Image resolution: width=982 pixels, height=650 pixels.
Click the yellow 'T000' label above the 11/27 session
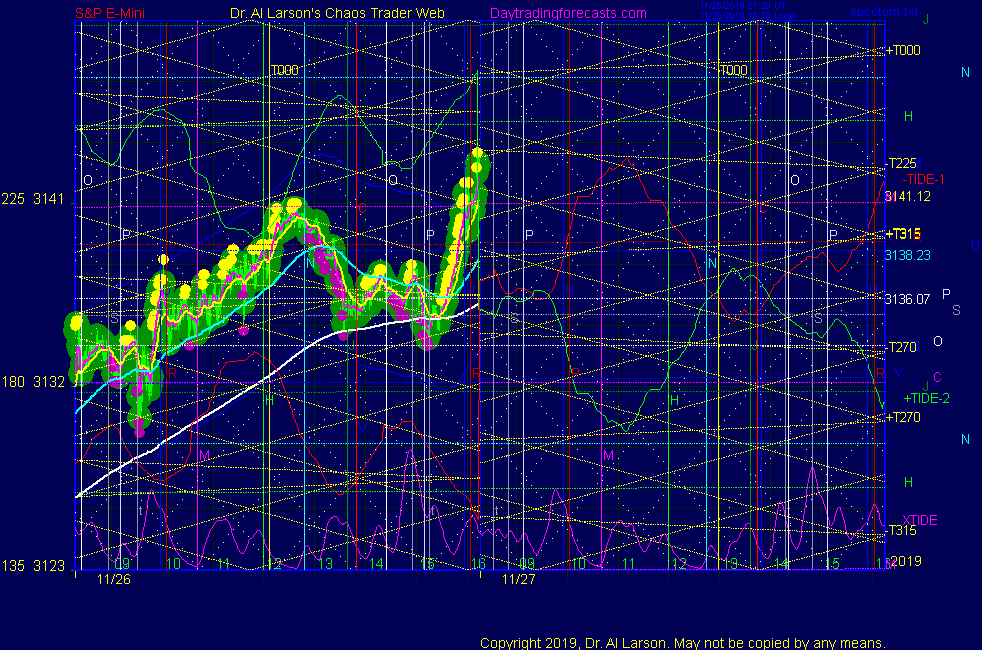point(734,70)
